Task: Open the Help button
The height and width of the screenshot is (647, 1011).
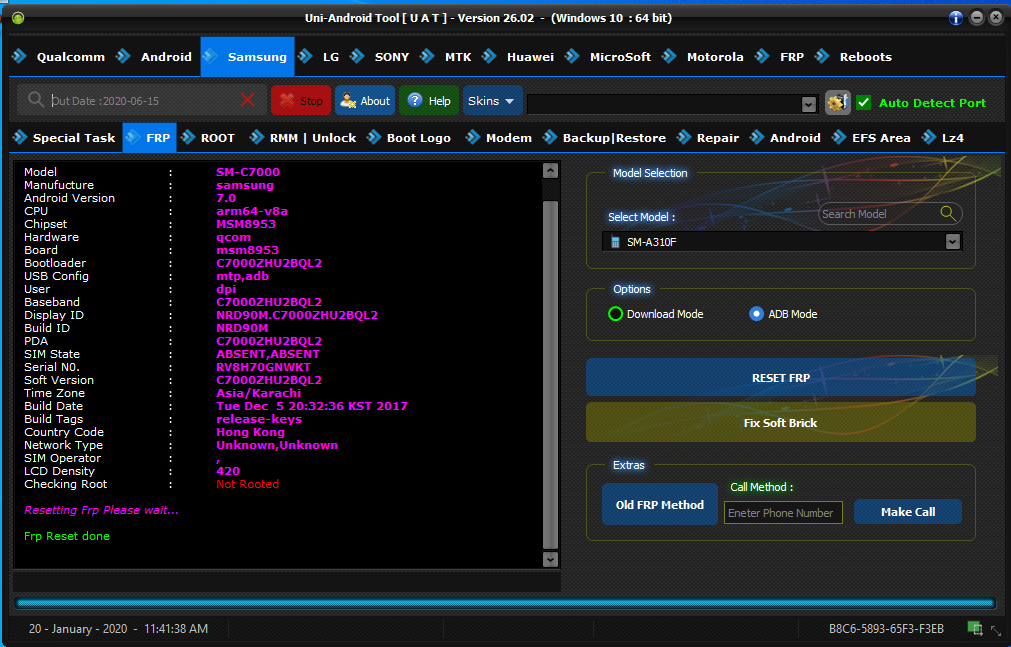Action: click(429, 101)
